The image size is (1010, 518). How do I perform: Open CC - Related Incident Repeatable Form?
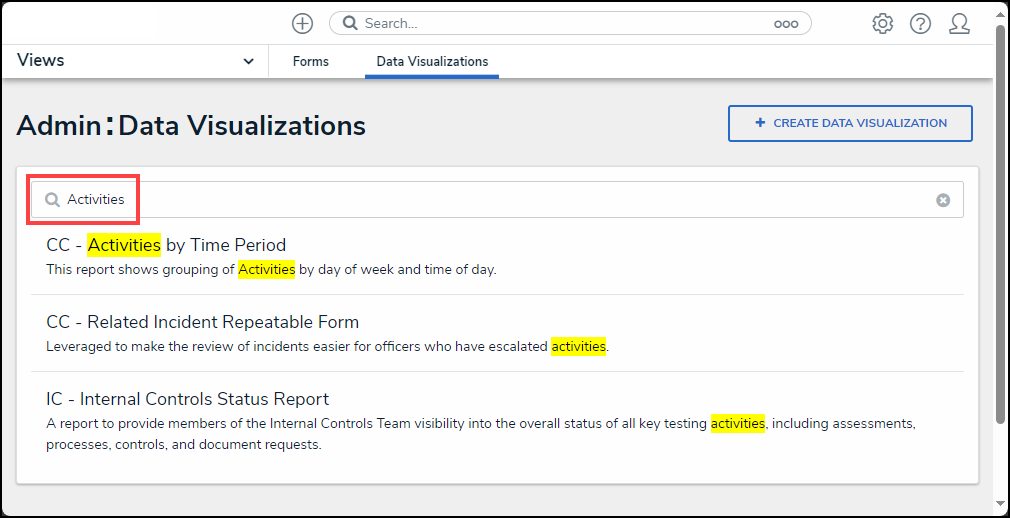(202, 322)
